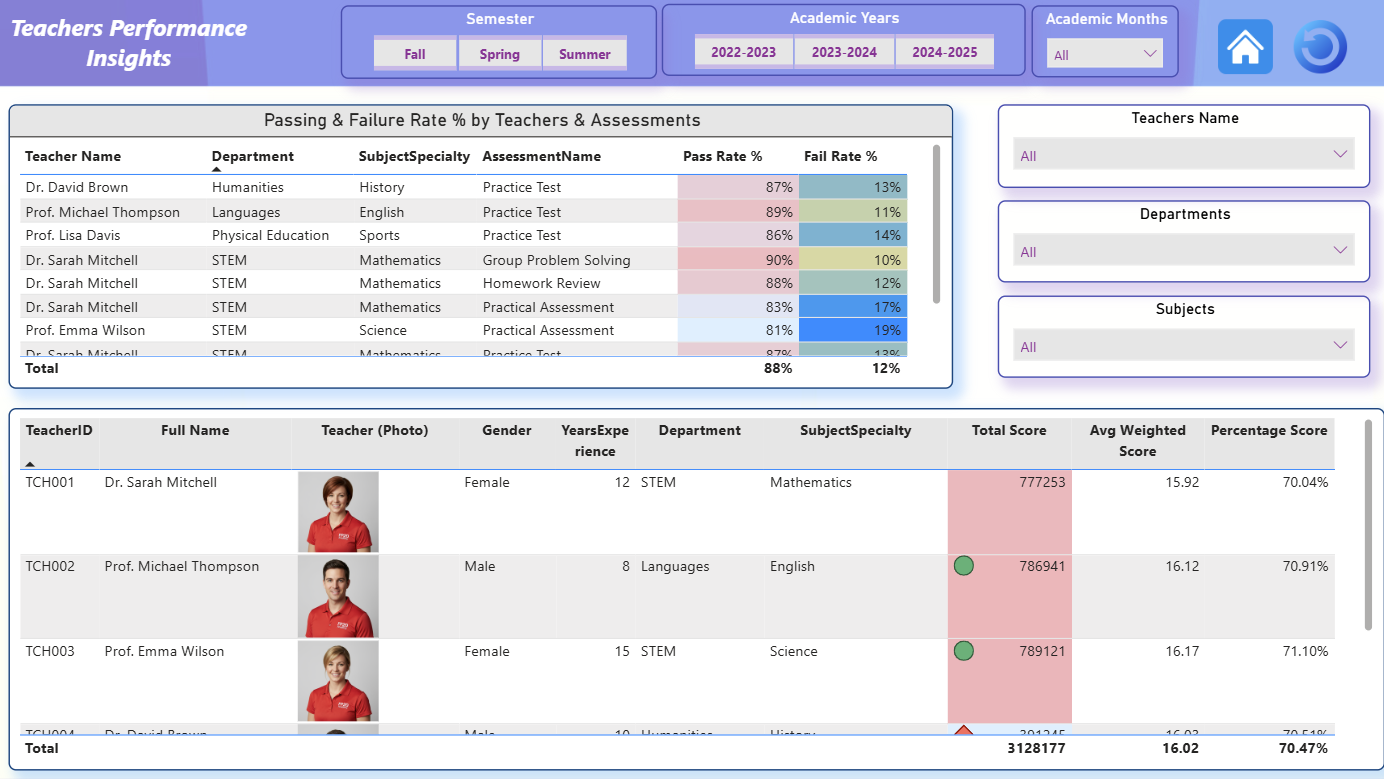
Task: Toggle the Fall semester filter
Action: [415, 54]
